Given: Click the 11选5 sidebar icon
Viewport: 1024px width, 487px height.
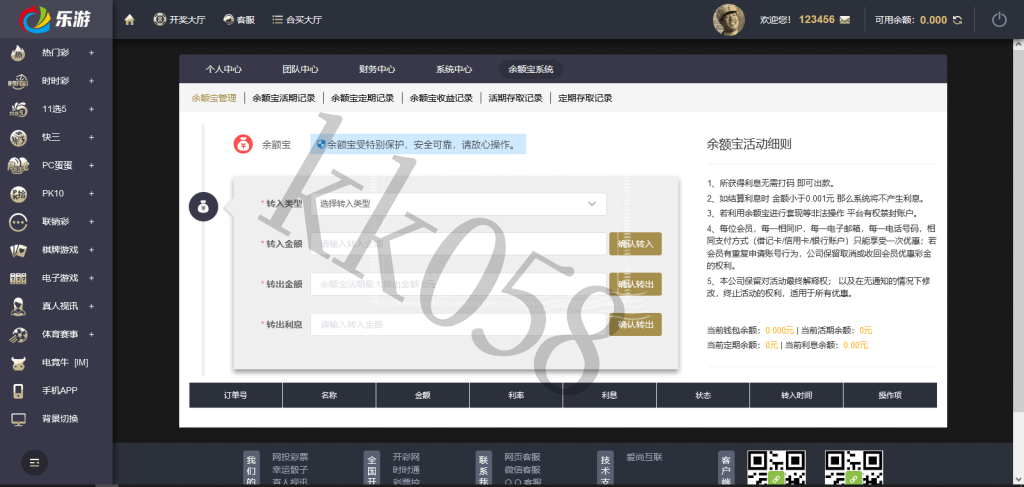Looking at the screenshot, I should (18, 109).
